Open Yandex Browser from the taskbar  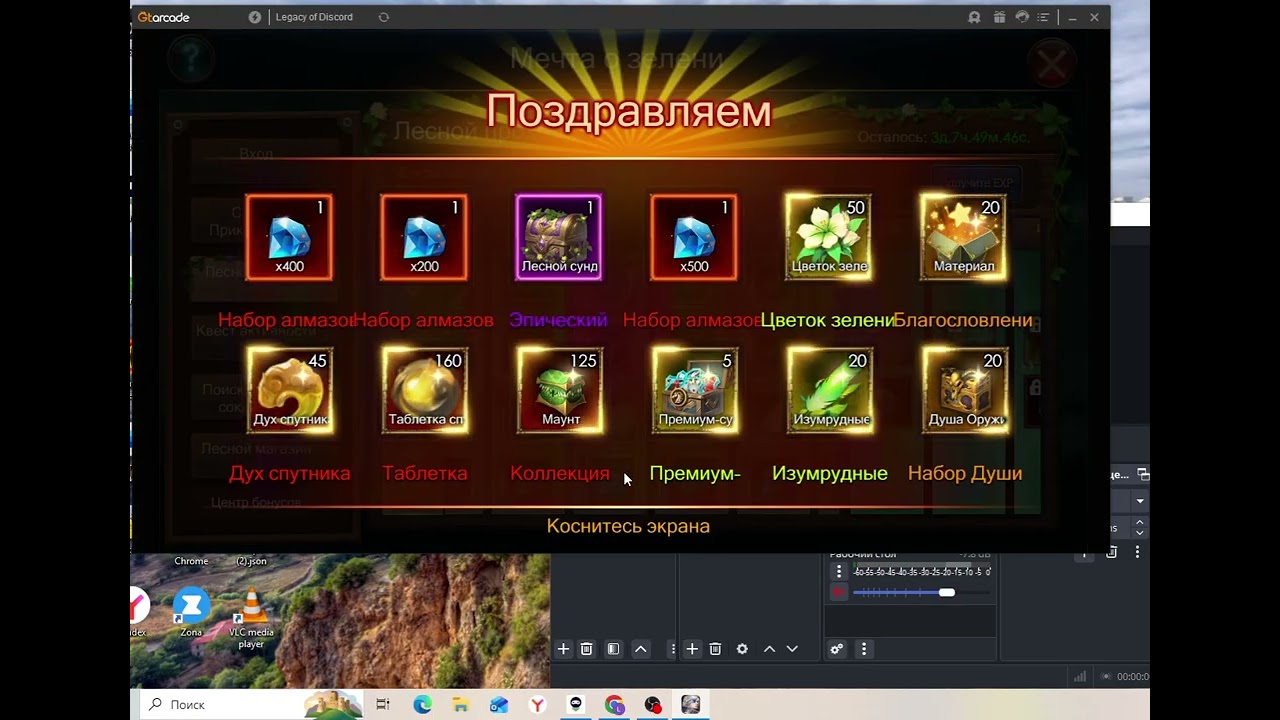(x=538, y=705)
